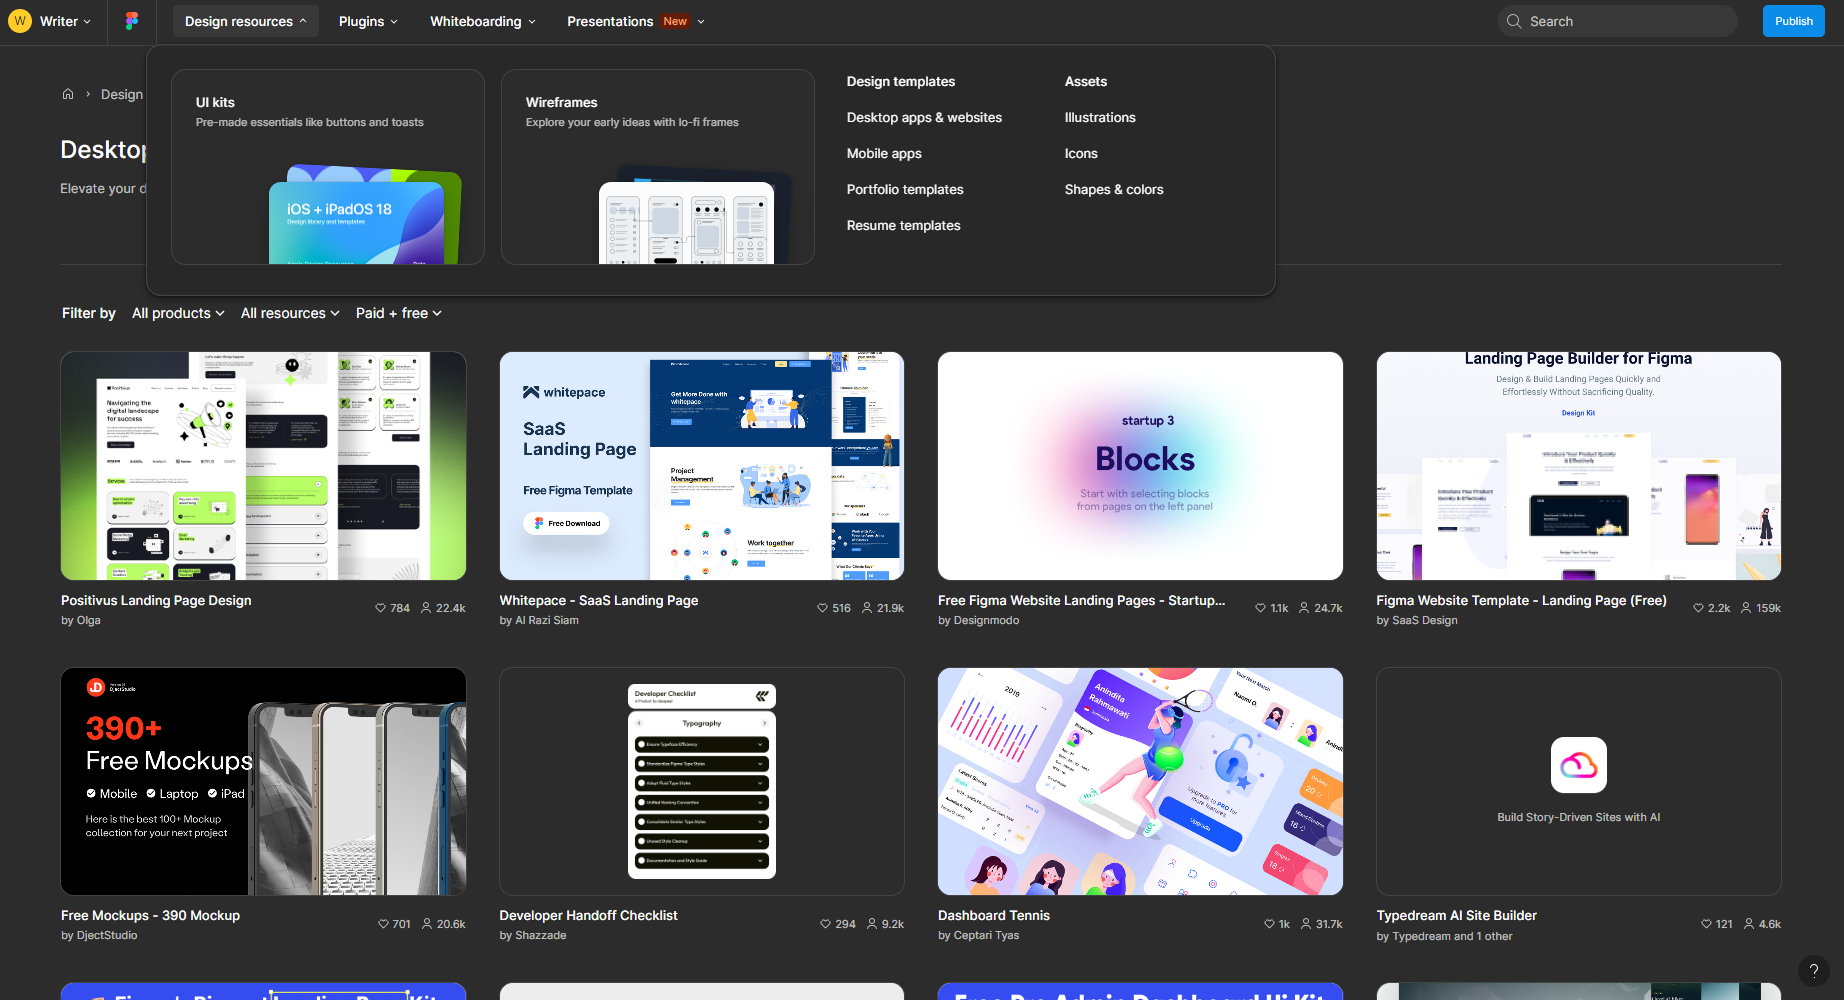Open Dashboard Tennis thumbnail
The image size is (1844, 1000).
click(x=1140, y=781)
